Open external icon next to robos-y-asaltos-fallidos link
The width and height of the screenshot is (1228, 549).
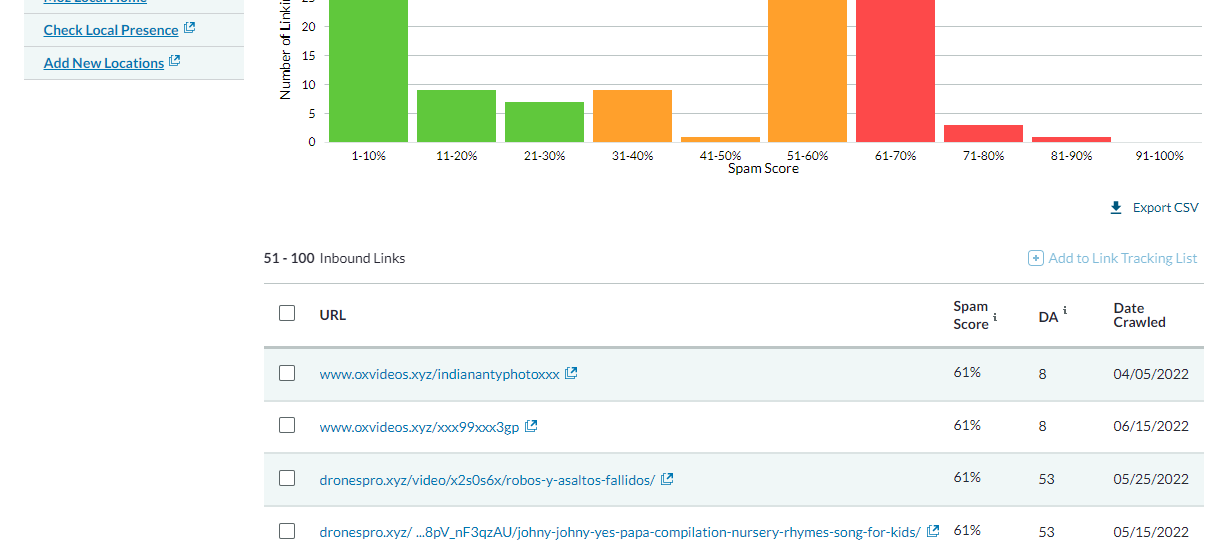pyautogui.click(x=667, y=479)
